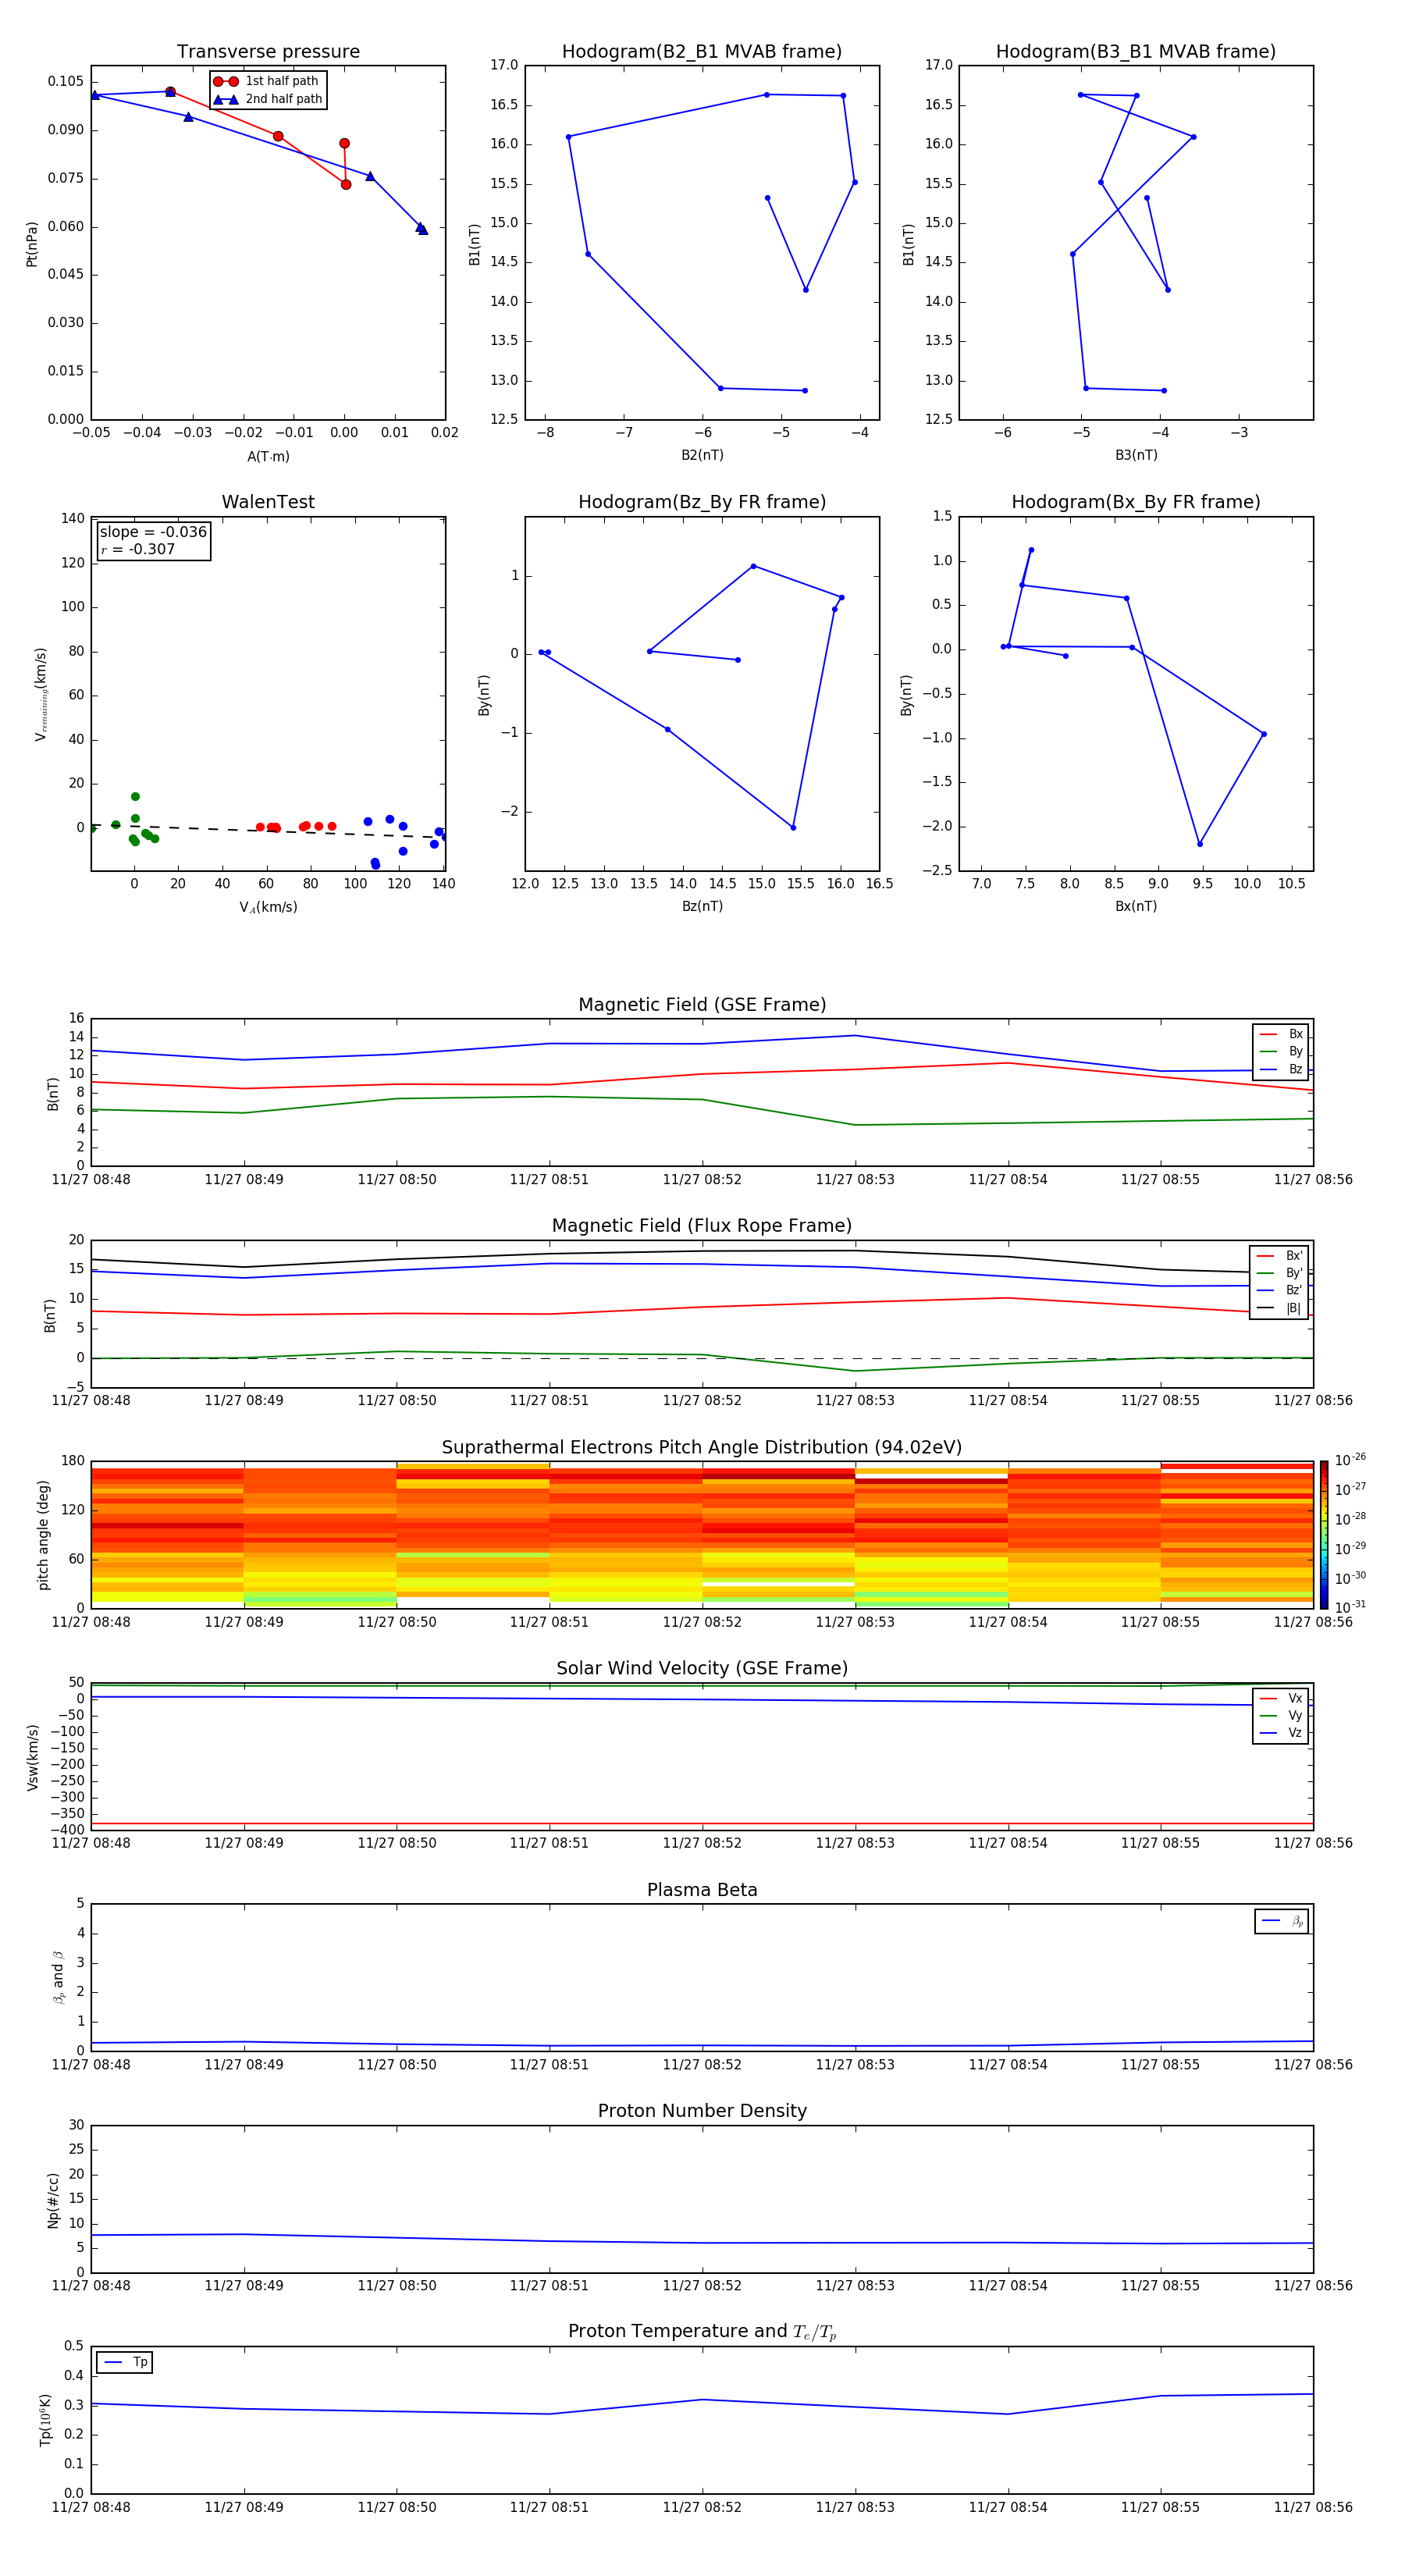Click the Suprathermal Electrons Pitch Angle Distribution title
This screenshot has height=2576, width=1405.
click(702, 1447)
